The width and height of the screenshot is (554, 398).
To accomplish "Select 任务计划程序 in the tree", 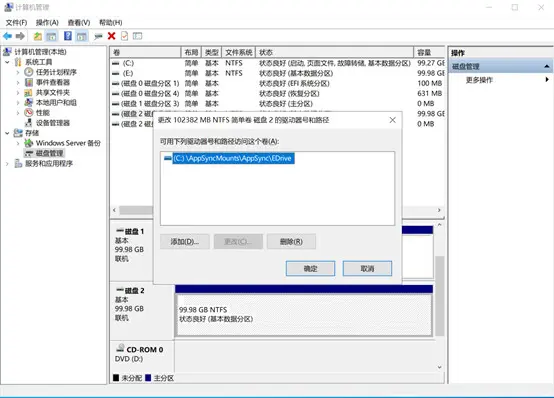I will point(56,72).
